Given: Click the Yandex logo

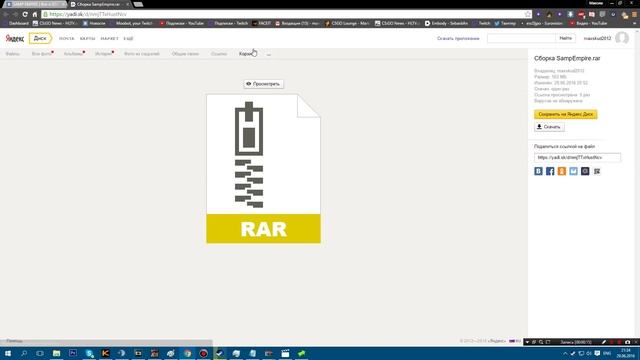Looking at the screenshot, I should [14, 38].
